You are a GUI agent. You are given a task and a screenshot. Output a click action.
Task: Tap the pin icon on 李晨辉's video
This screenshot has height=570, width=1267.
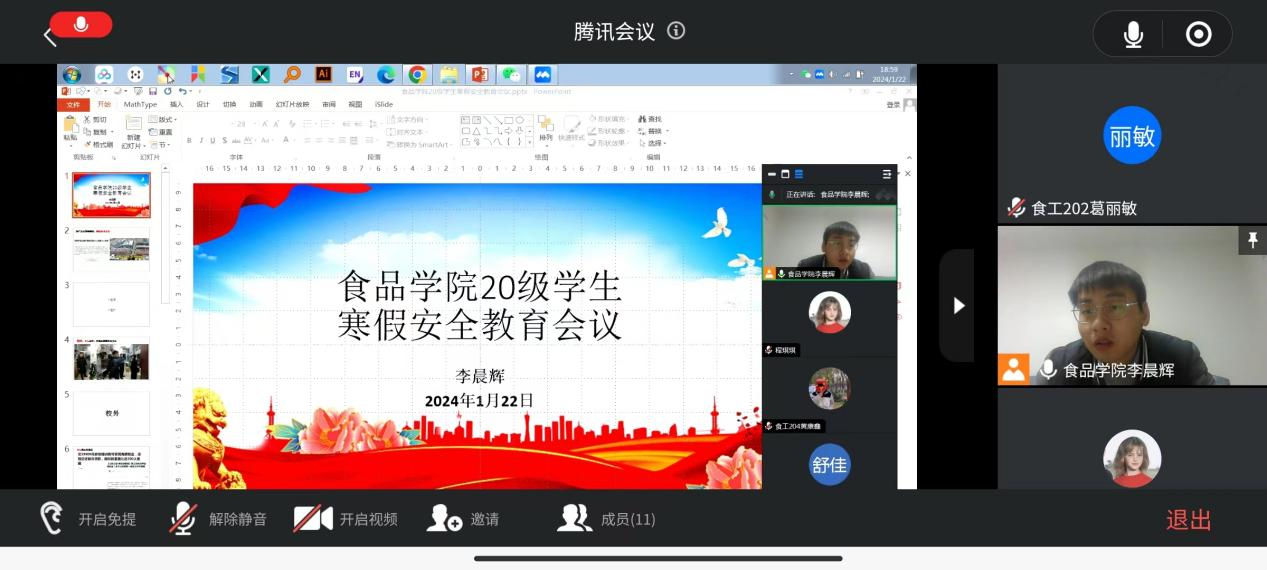[1250, 240]
